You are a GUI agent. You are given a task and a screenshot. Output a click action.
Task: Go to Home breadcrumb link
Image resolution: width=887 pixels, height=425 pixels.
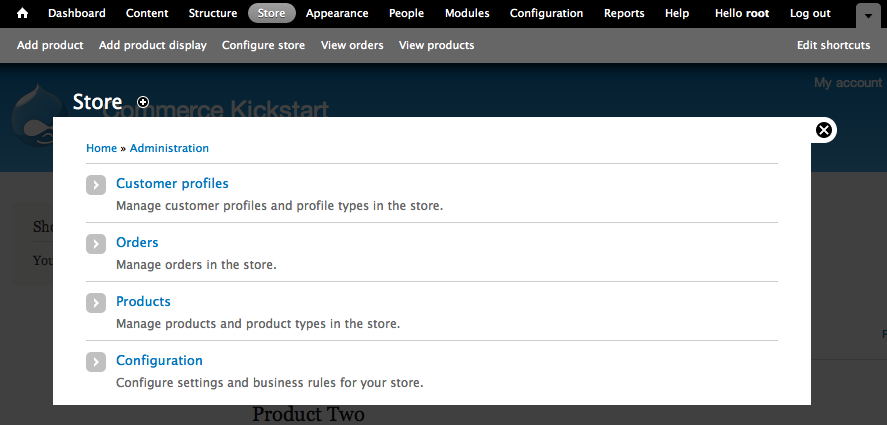coord(101,148)
